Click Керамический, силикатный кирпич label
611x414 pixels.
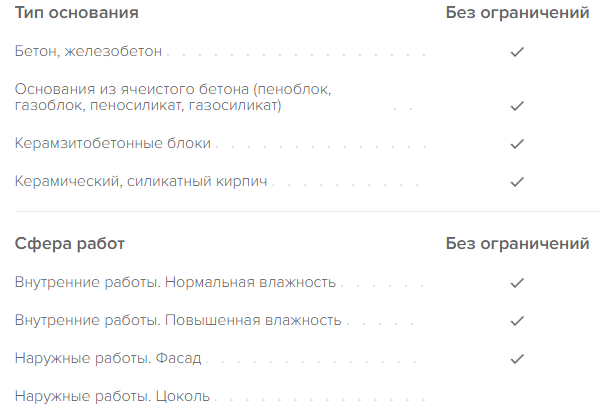pyautogui.click(x=142, y=182)
